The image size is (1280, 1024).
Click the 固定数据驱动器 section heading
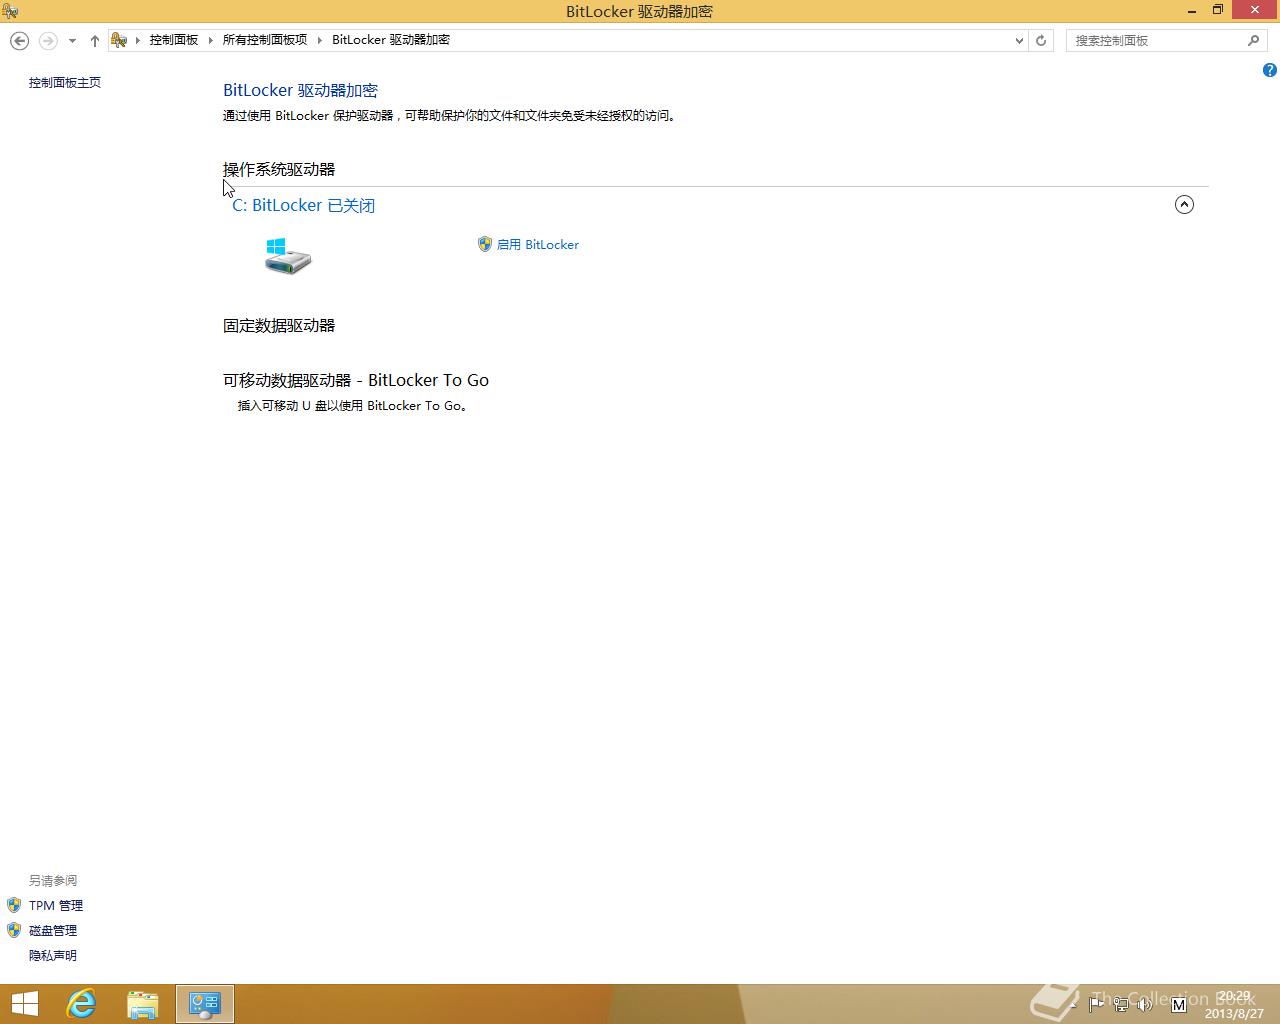(x=279, y=326)
